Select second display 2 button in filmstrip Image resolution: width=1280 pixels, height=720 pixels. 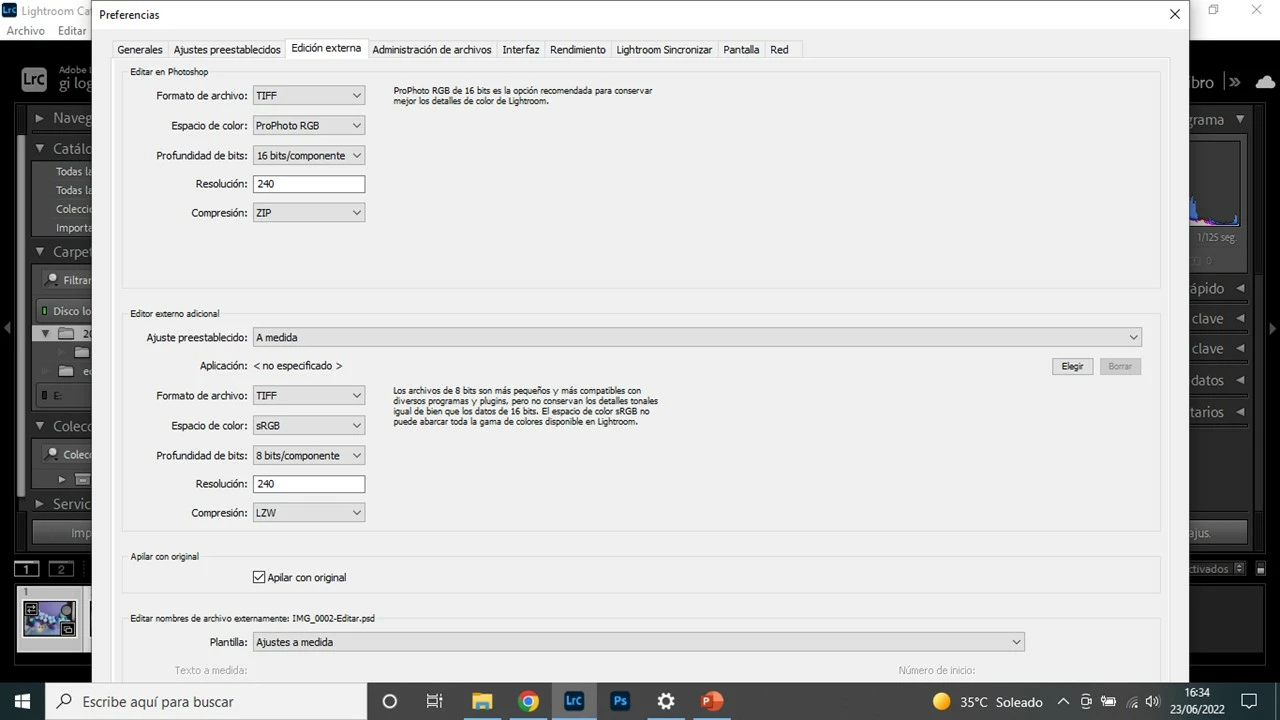point(61,569)
